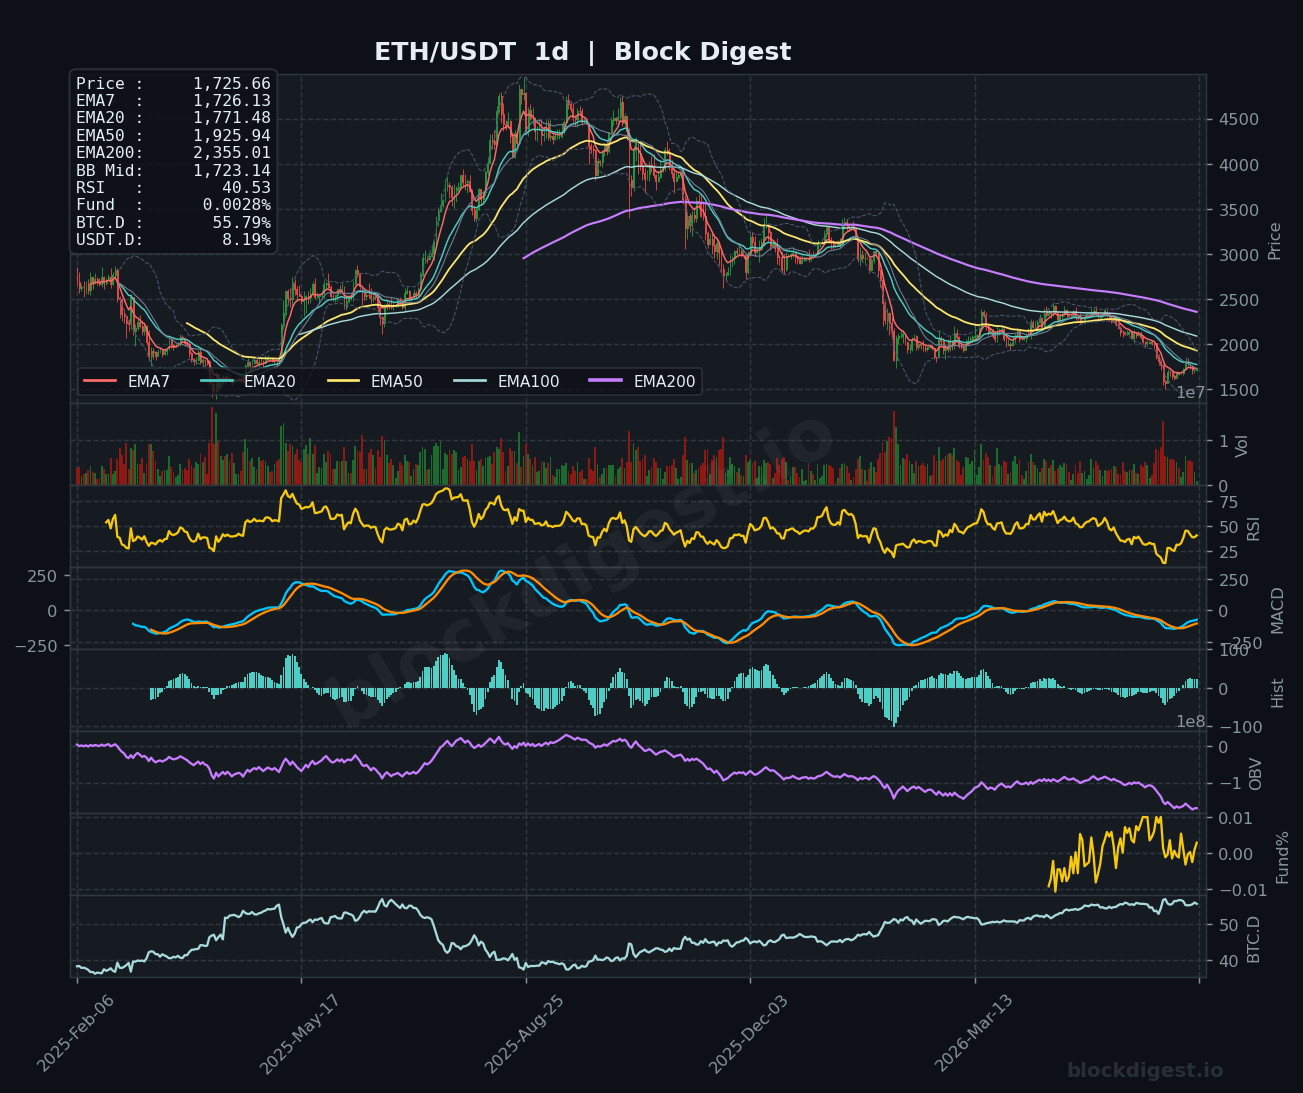This screenshot has height=1093, width=1303.
Task: Click the EMA200 value 2,355.01
Action: (x=232, y=153)
